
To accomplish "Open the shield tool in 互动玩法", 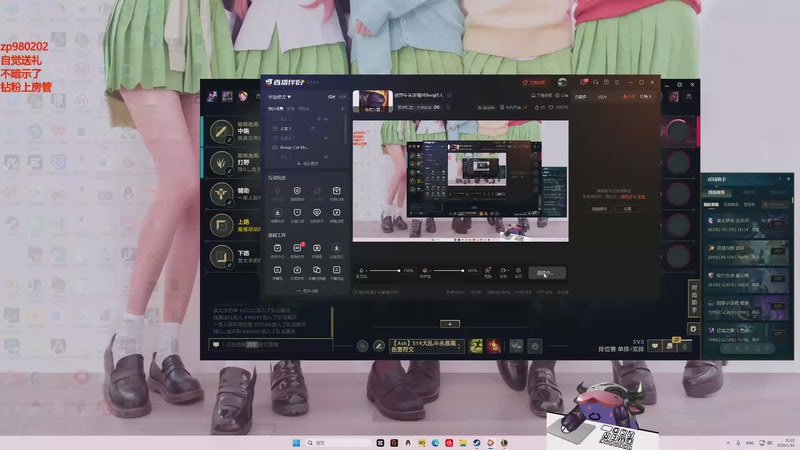I will (x=297, y=214).
